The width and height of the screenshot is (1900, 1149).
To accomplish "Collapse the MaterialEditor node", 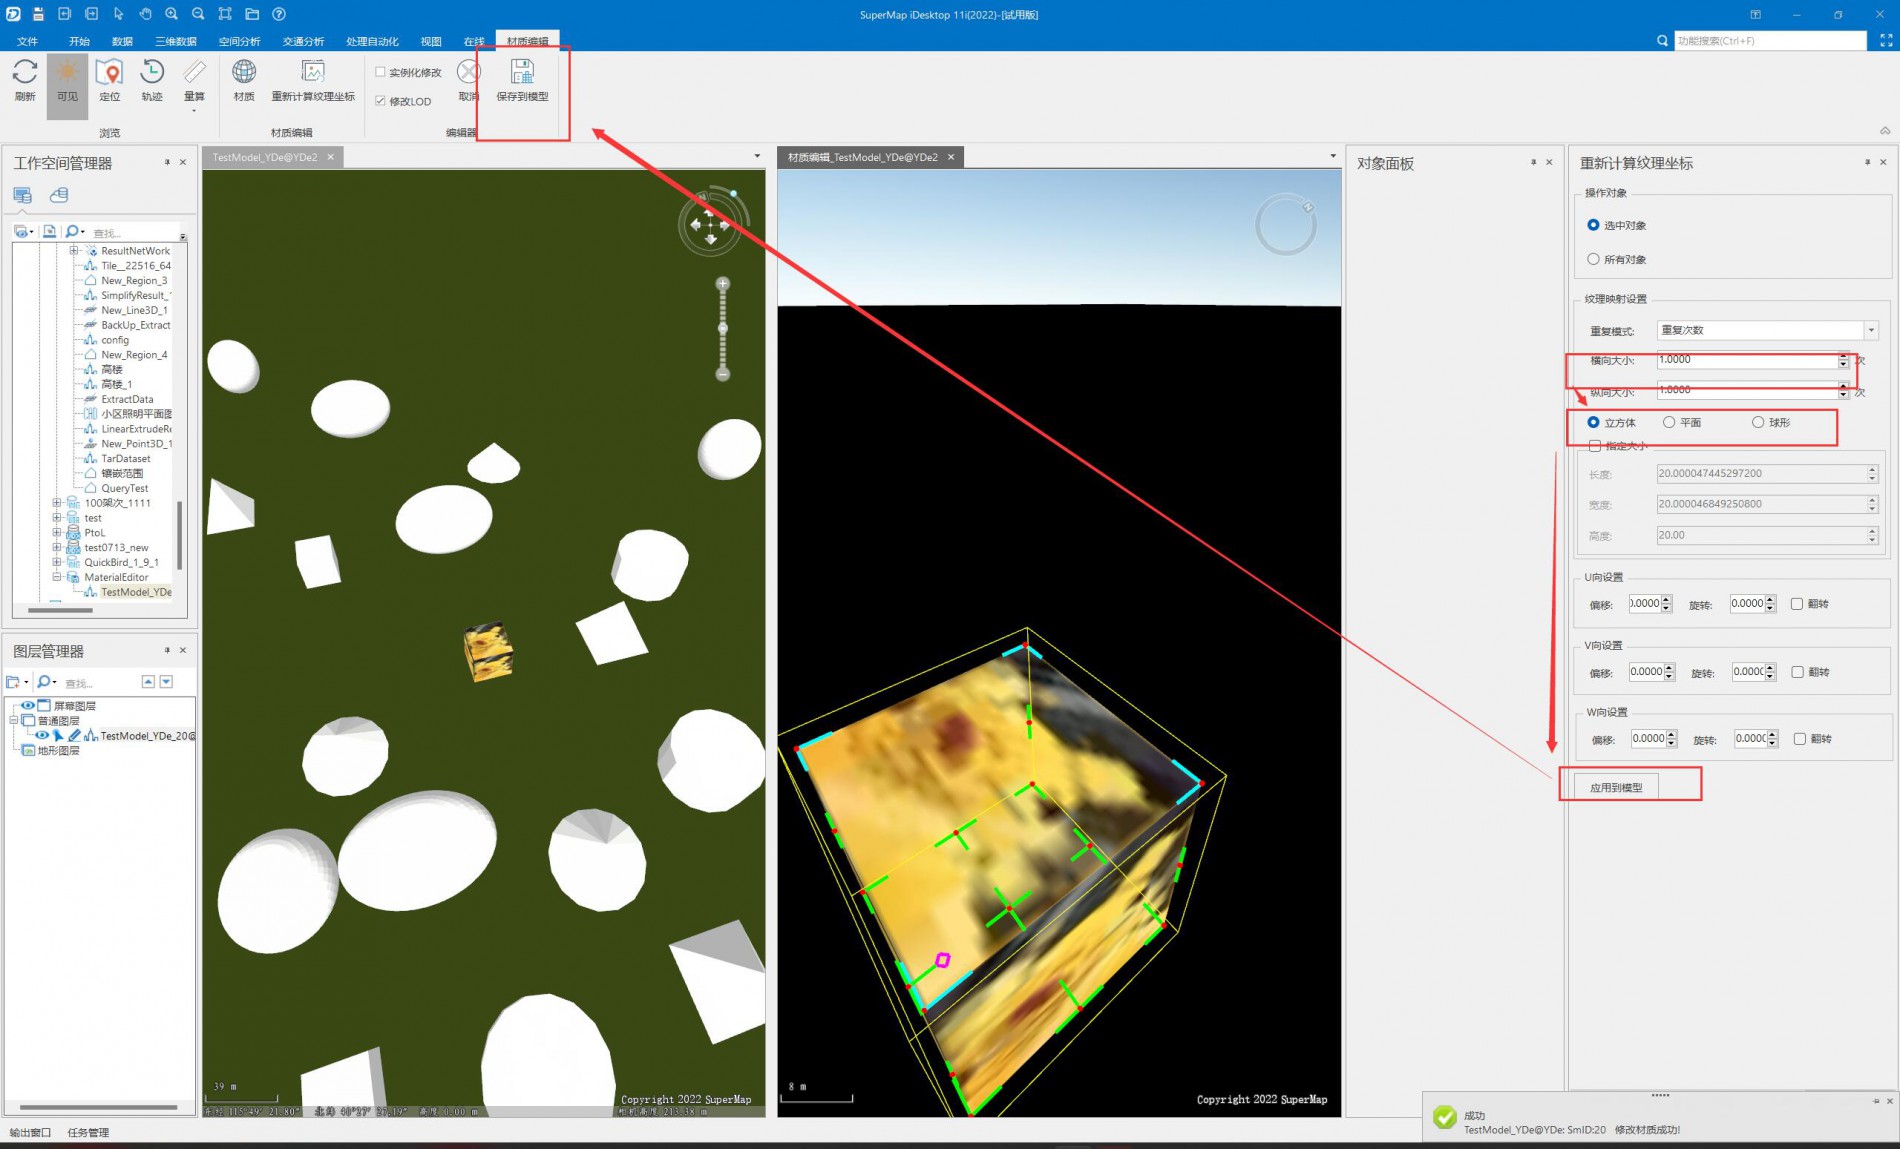I will (x=57, y=577).
